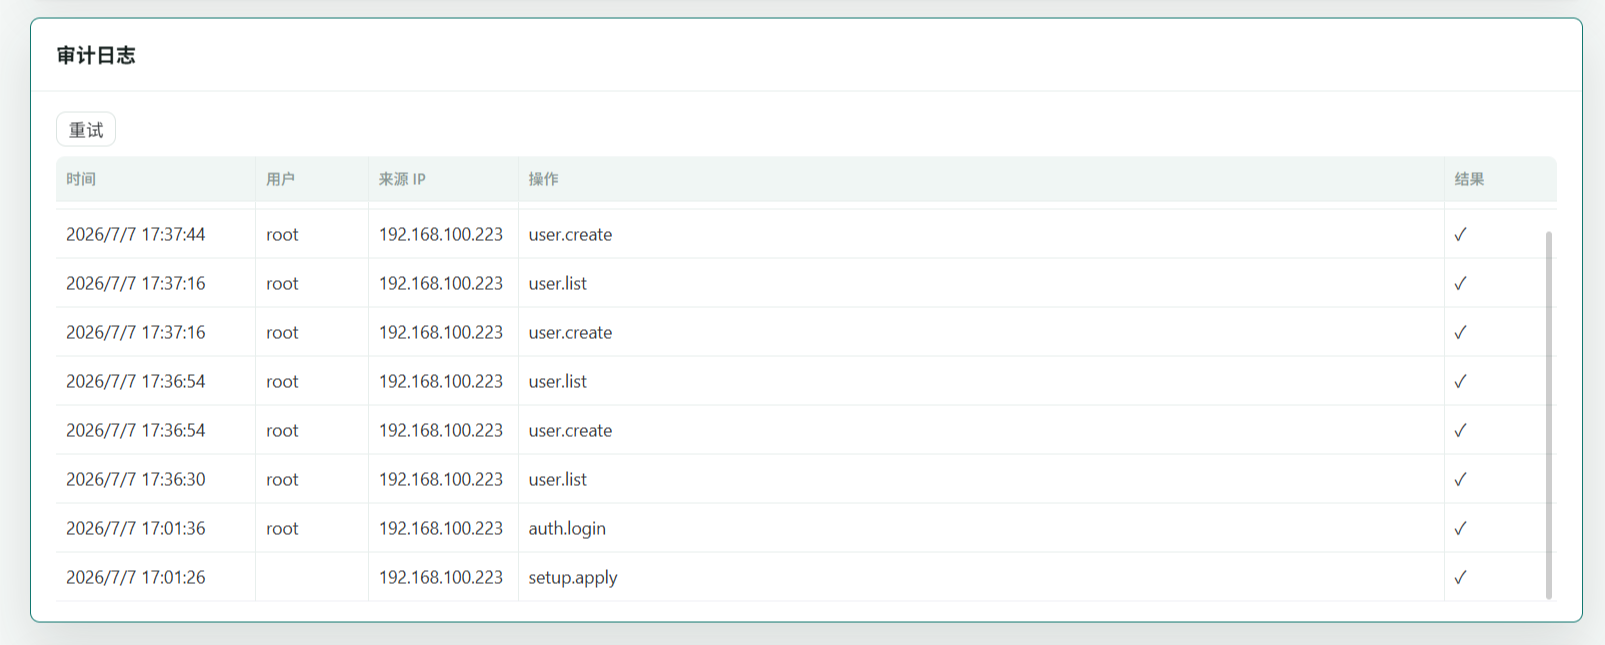The width and height of the screenshot is (1605, 645).
Task: Click the checkmark beside user.list at 17:37:16
Action: tap(1460, 283)
